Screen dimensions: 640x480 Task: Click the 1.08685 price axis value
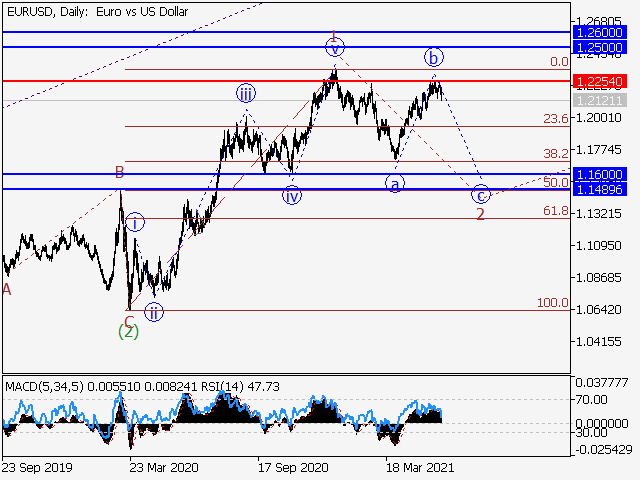(x=598, y=278)
